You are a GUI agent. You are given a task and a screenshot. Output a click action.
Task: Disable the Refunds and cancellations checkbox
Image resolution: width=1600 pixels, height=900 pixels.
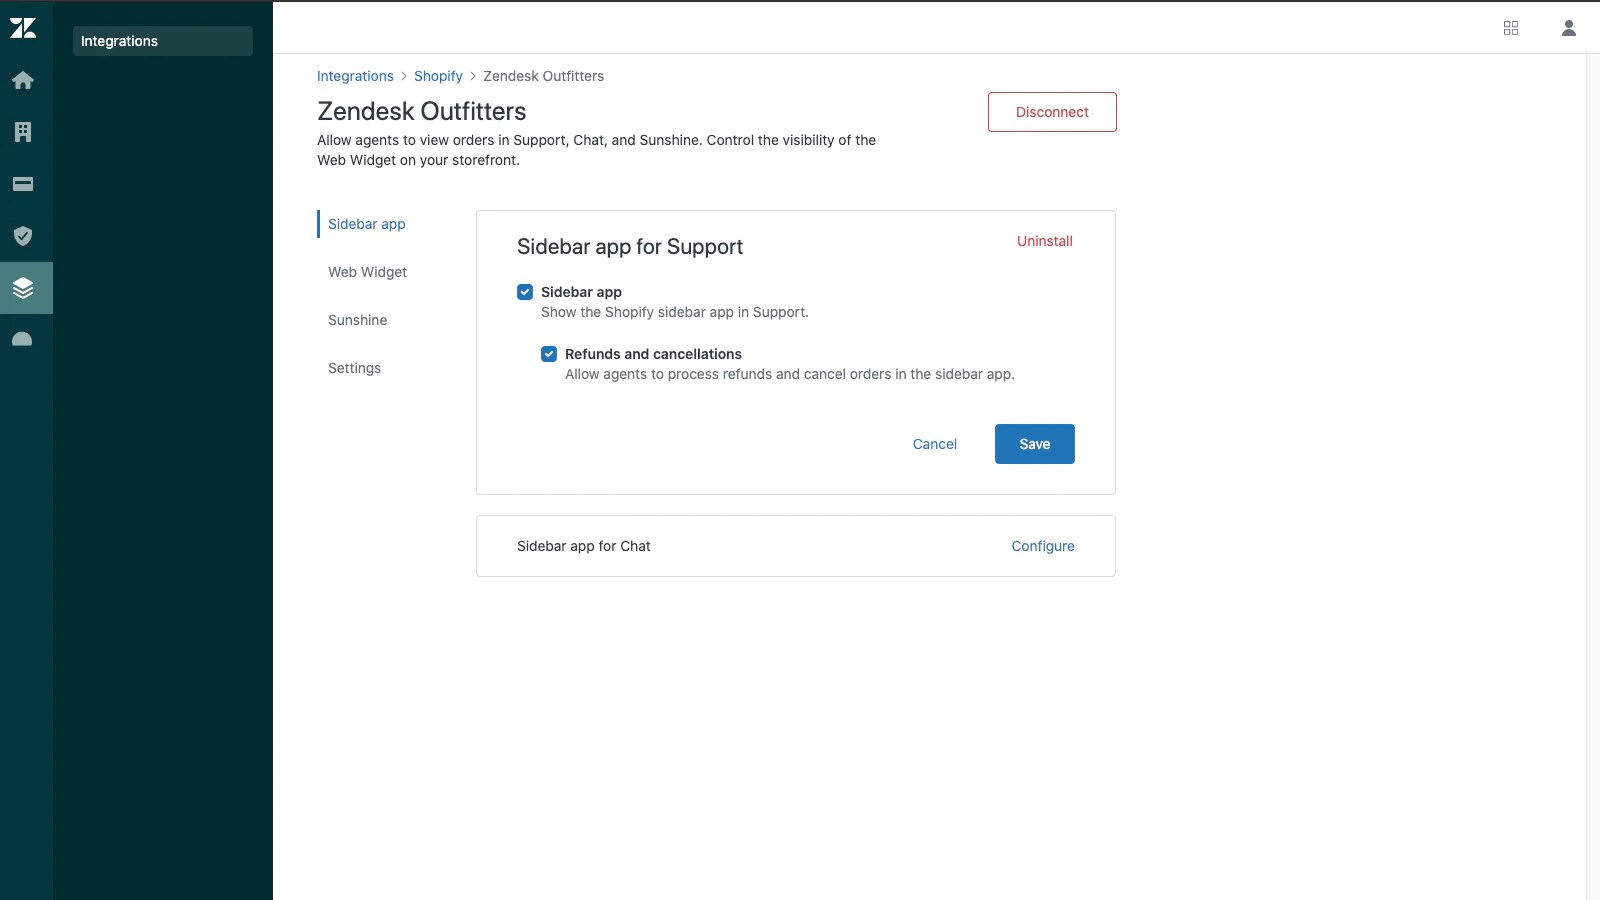549,354
